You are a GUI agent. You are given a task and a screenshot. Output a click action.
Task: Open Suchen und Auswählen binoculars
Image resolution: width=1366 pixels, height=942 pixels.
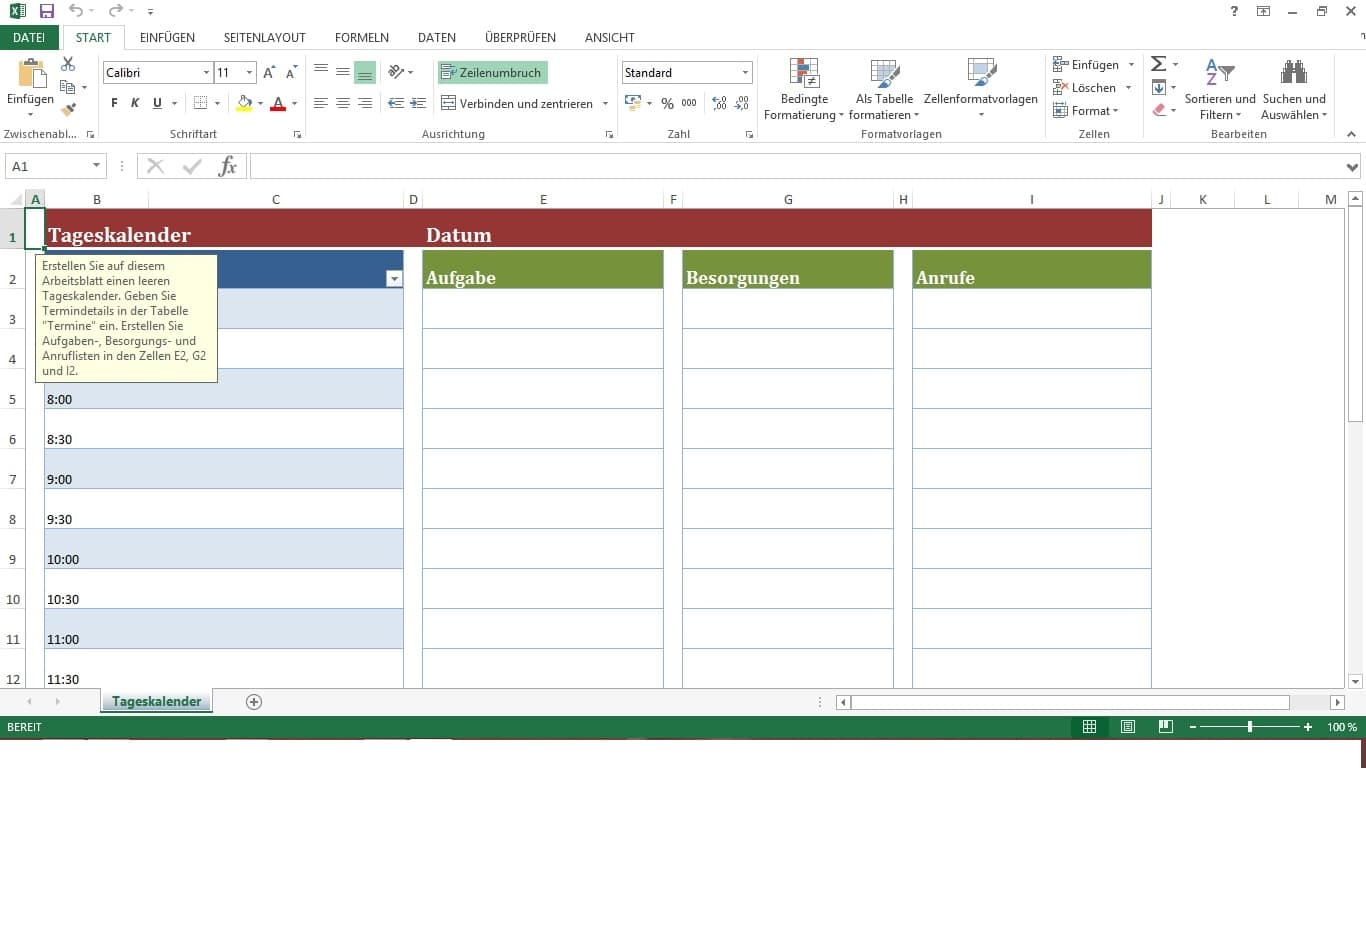pos(1294,89)
